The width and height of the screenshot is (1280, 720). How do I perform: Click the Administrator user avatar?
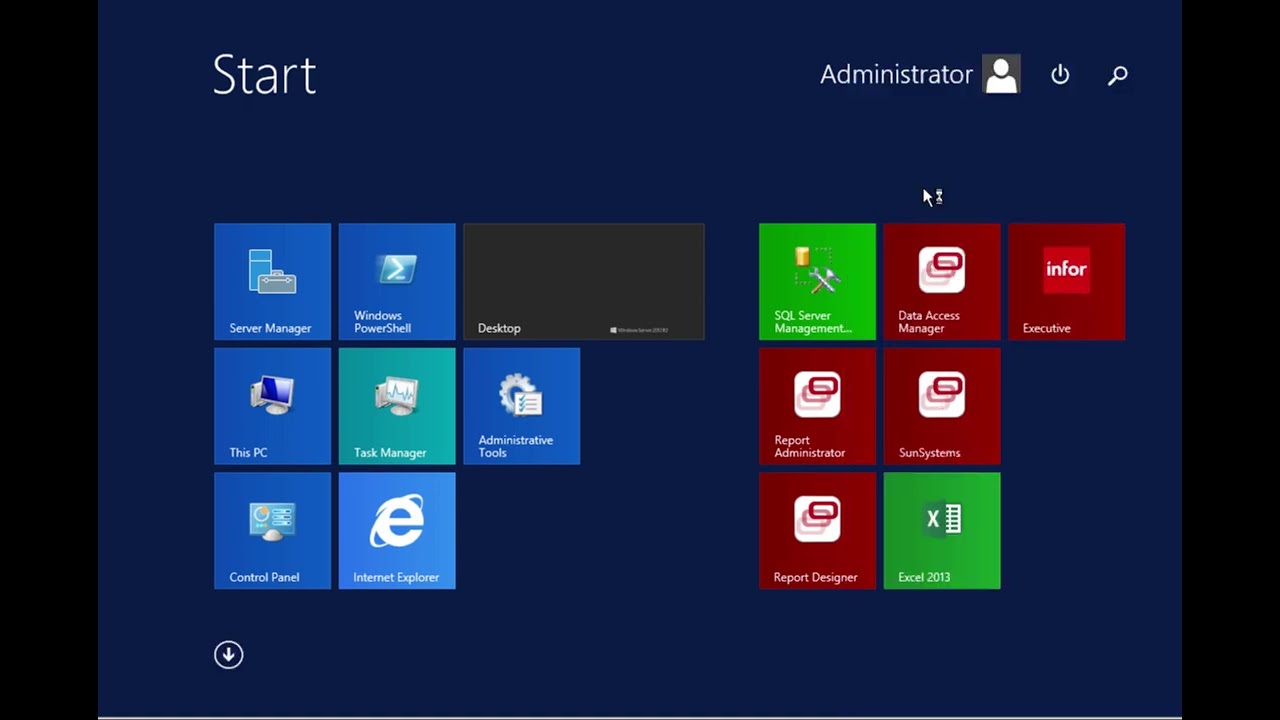click(1001, 74)
